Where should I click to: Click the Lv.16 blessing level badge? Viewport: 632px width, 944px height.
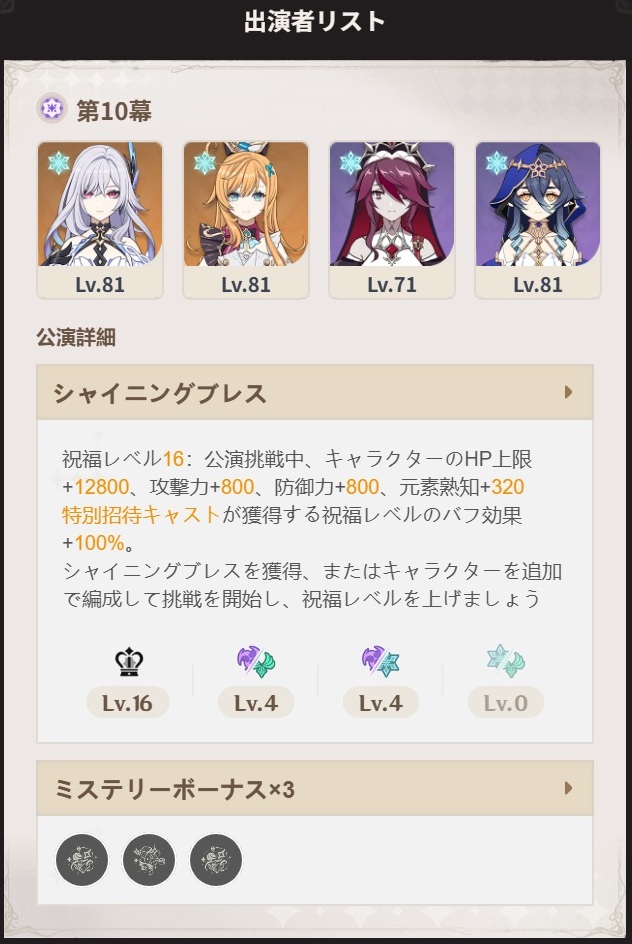point(128,703)
